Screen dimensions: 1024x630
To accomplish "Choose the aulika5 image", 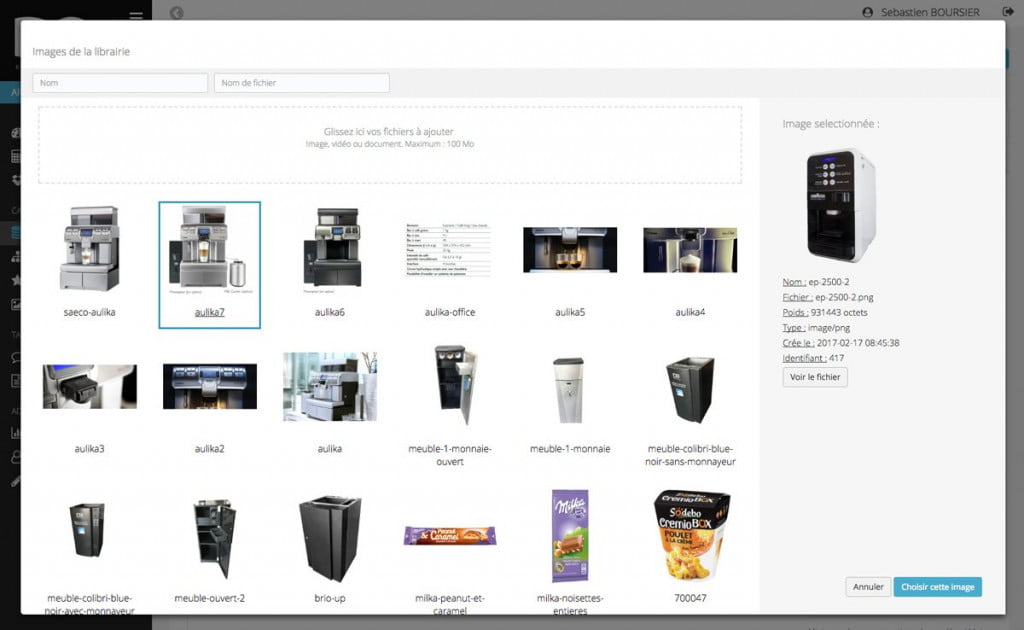I will click(569, 249).
